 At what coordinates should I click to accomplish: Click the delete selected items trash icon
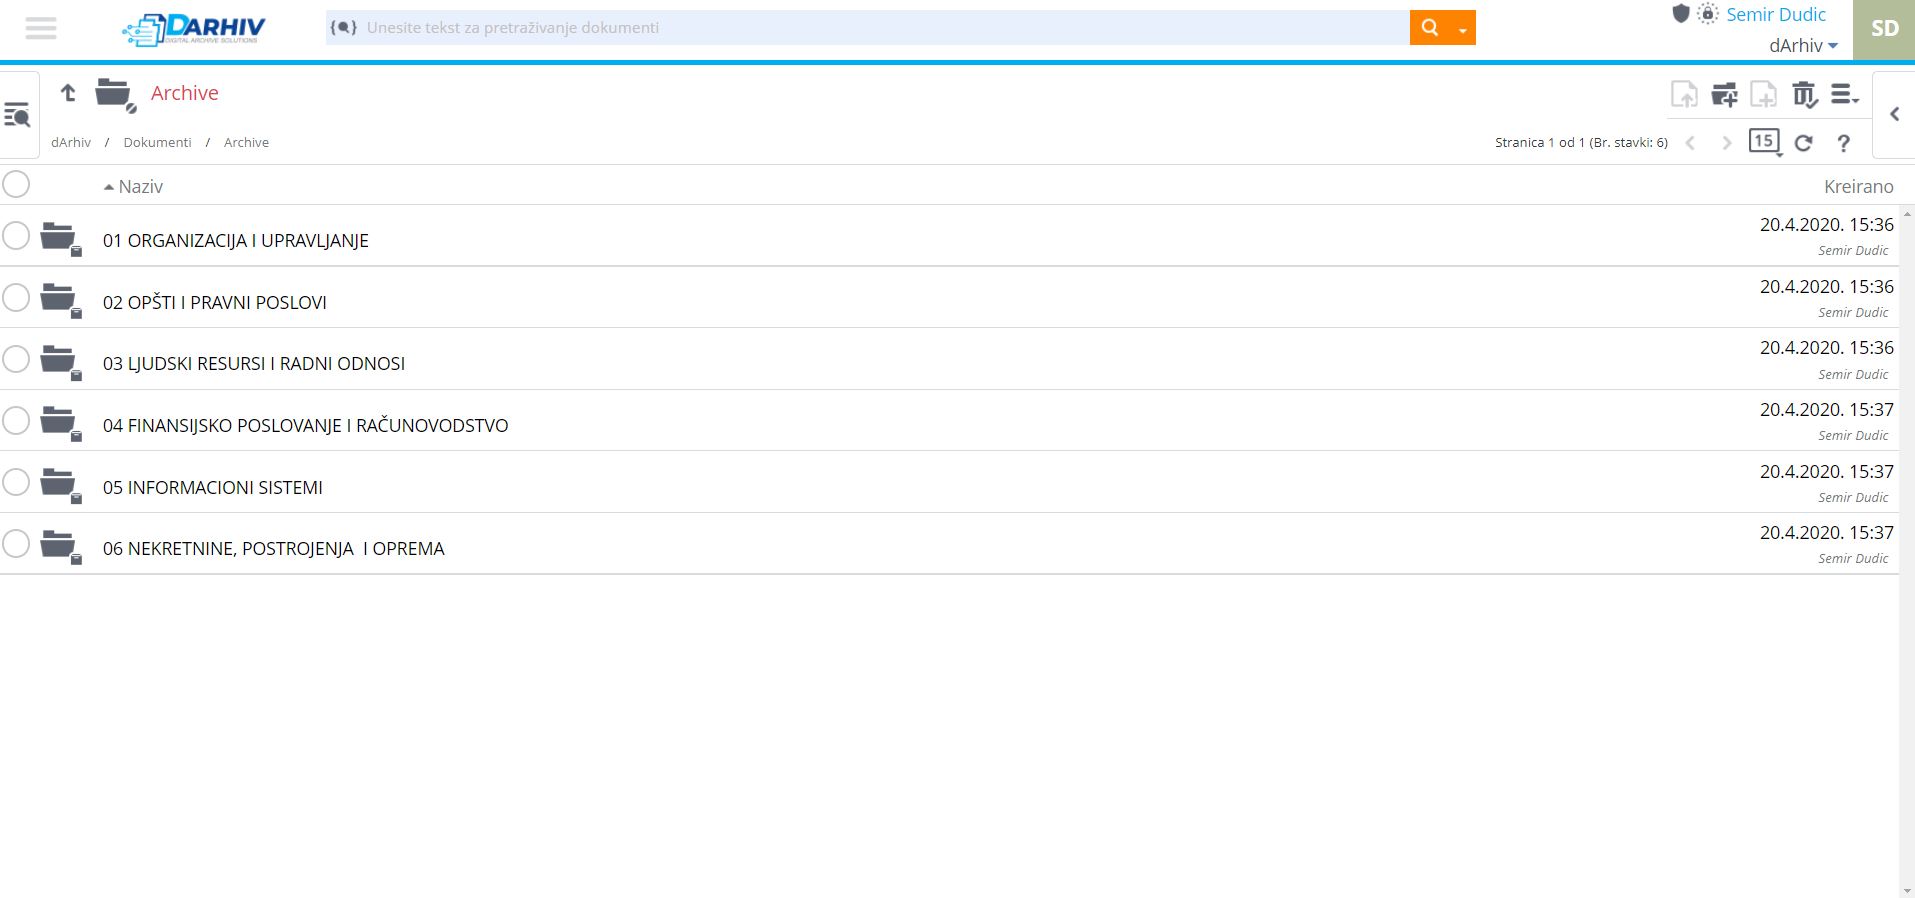click(x=1804, y=95)
